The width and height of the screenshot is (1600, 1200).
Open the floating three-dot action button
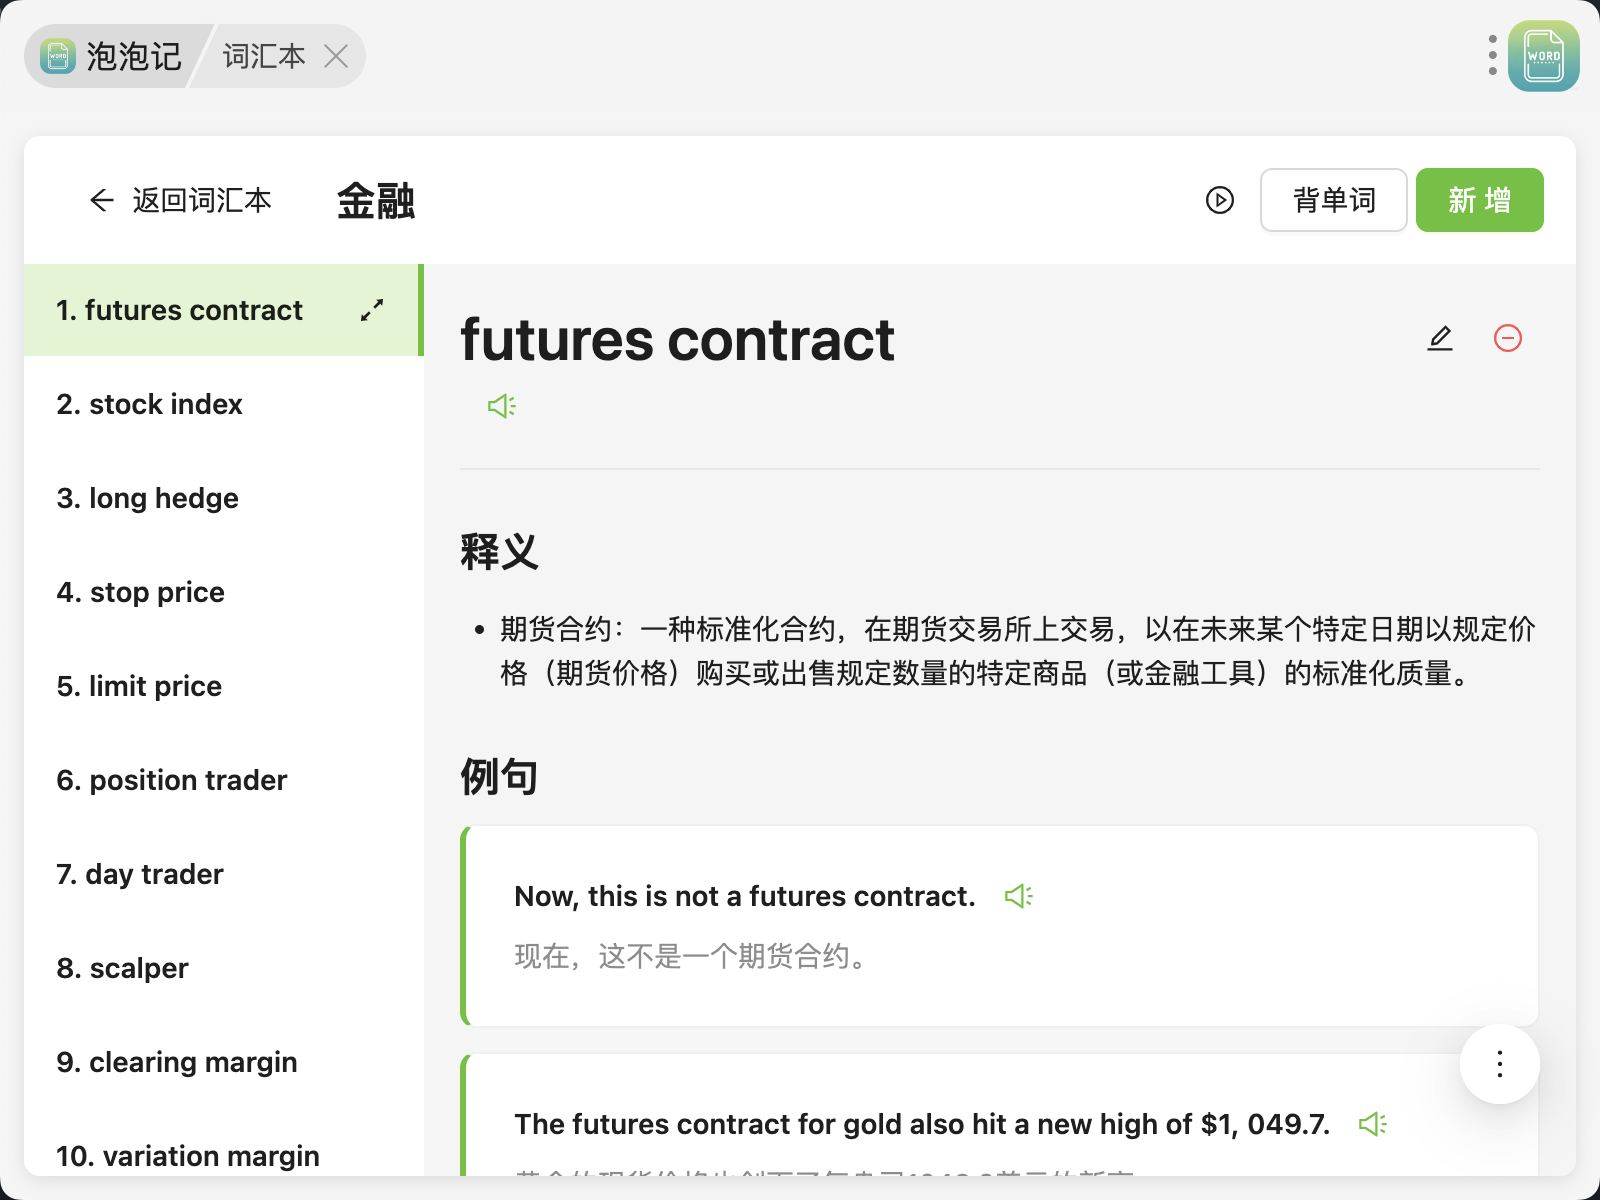click(1499, 1064)
